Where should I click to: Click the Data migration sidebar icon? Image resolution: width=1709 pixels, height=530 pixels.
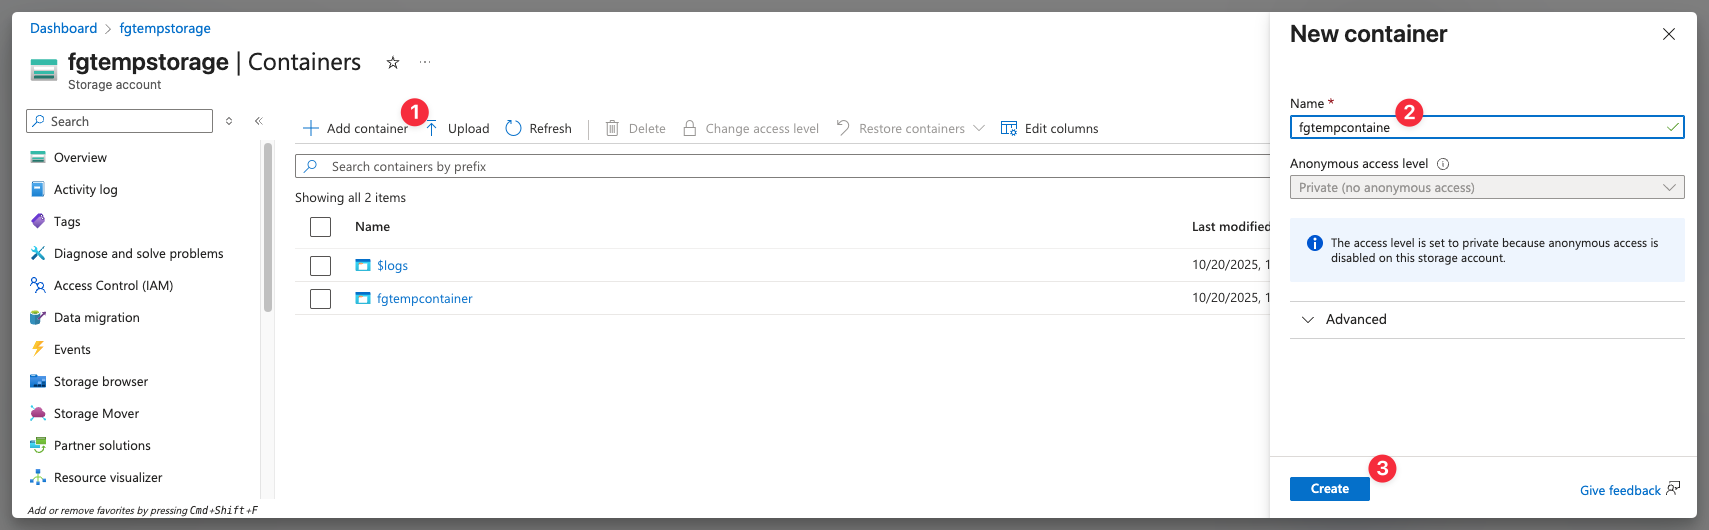click(x=38, y=317)
